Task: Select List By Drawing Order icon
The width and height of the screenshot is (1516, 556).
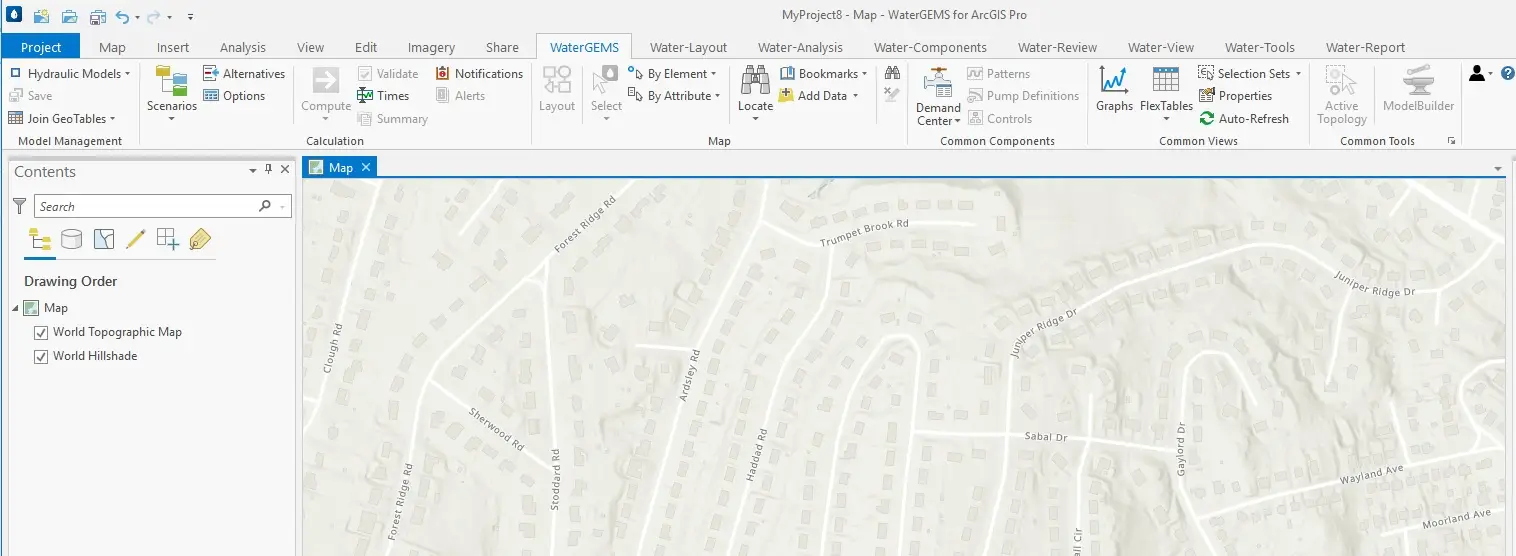Action: pos(40,239)
